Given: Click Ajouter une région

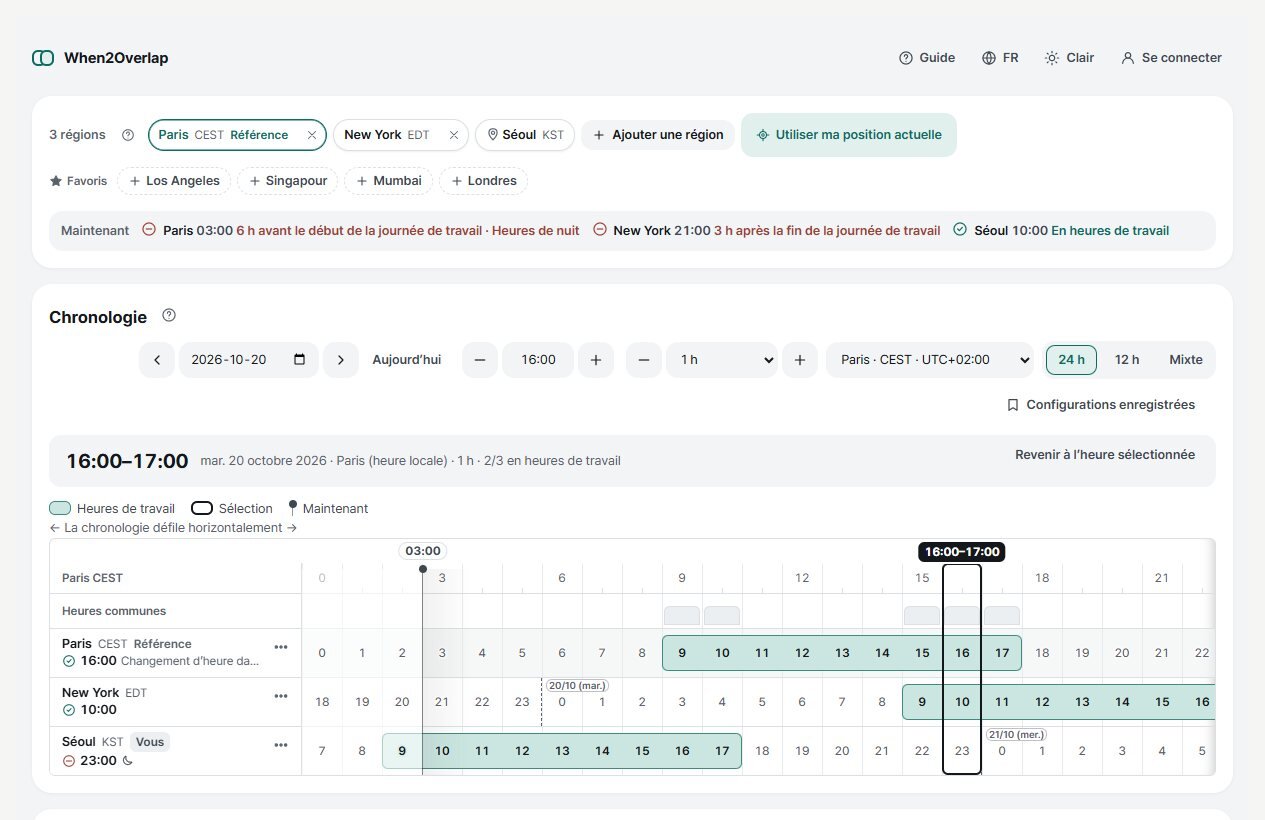Looking at the screenshot, I should tap(658, 135).
